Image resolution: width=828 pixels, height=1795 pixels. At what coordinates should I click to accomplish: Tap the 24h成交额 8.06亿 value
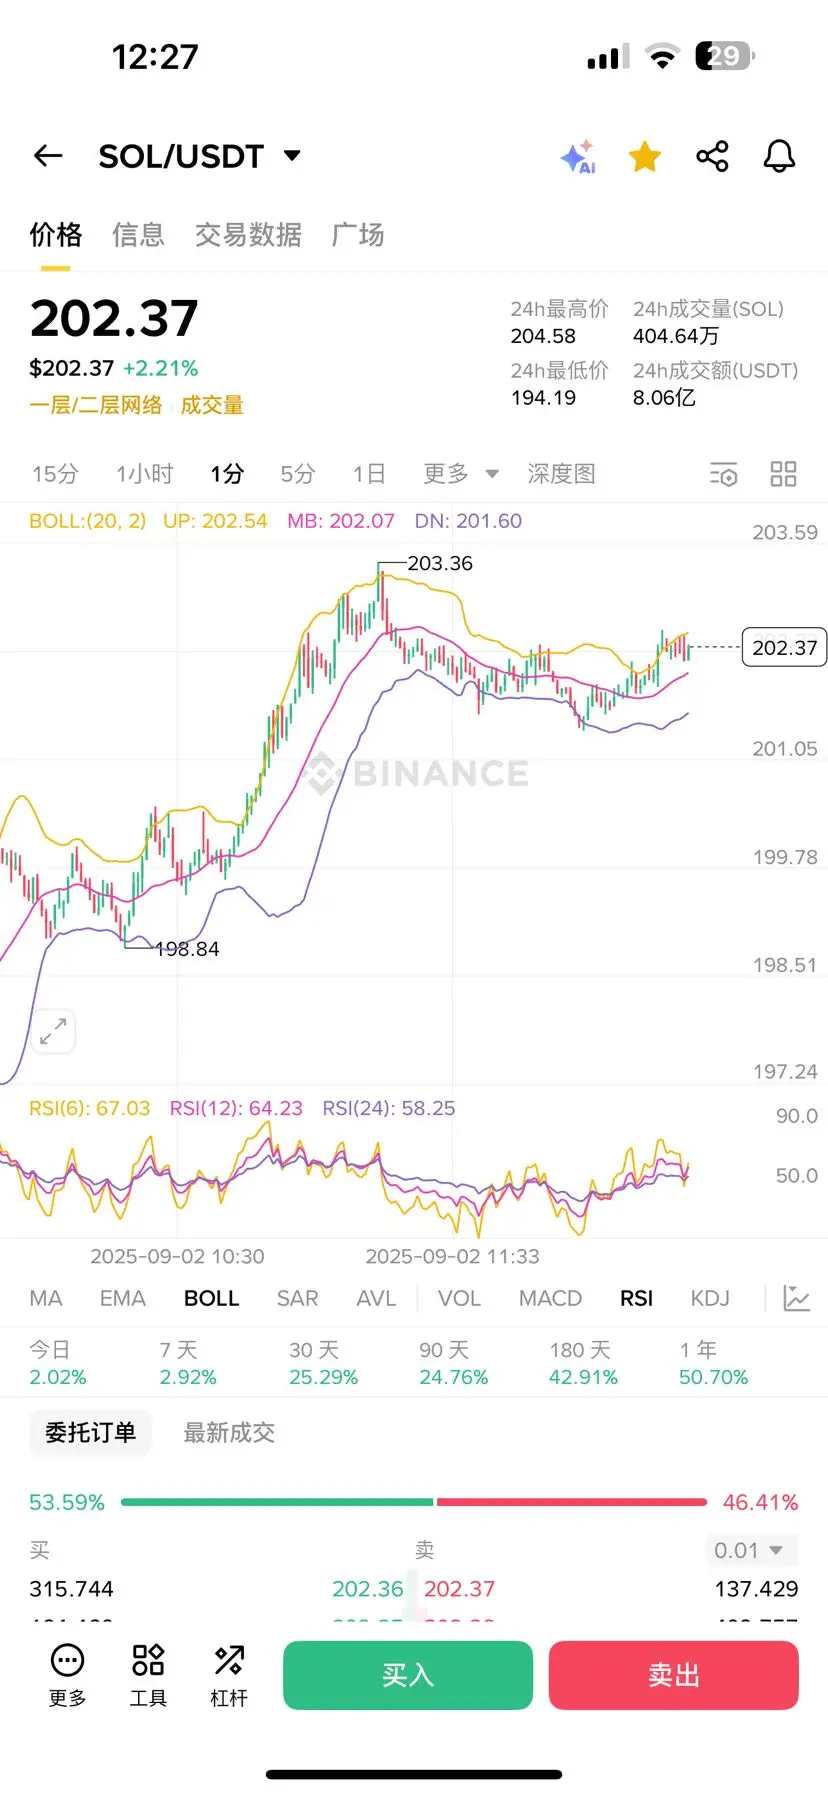coord(664,397)
